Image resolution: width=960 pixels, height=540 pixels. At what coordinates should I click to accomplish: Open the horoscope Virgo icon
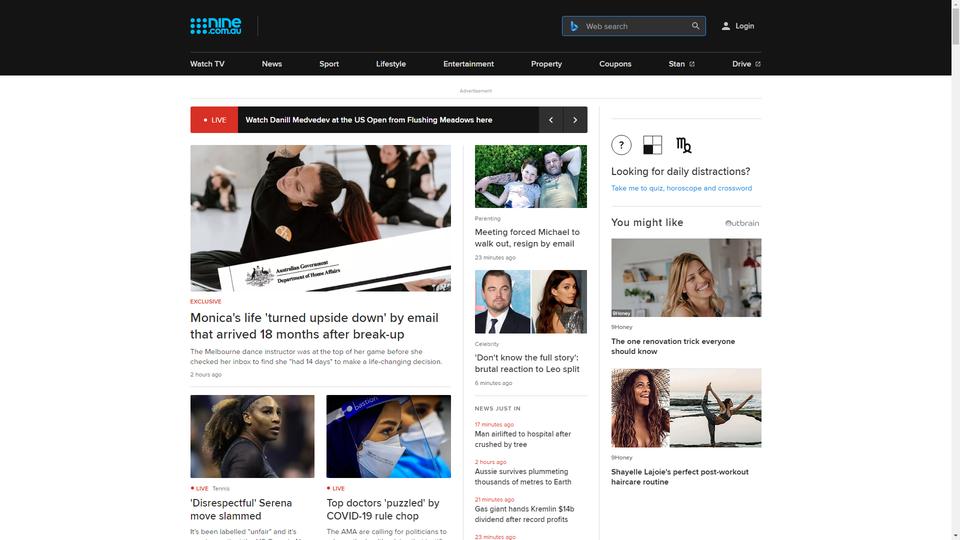(684, 145)
